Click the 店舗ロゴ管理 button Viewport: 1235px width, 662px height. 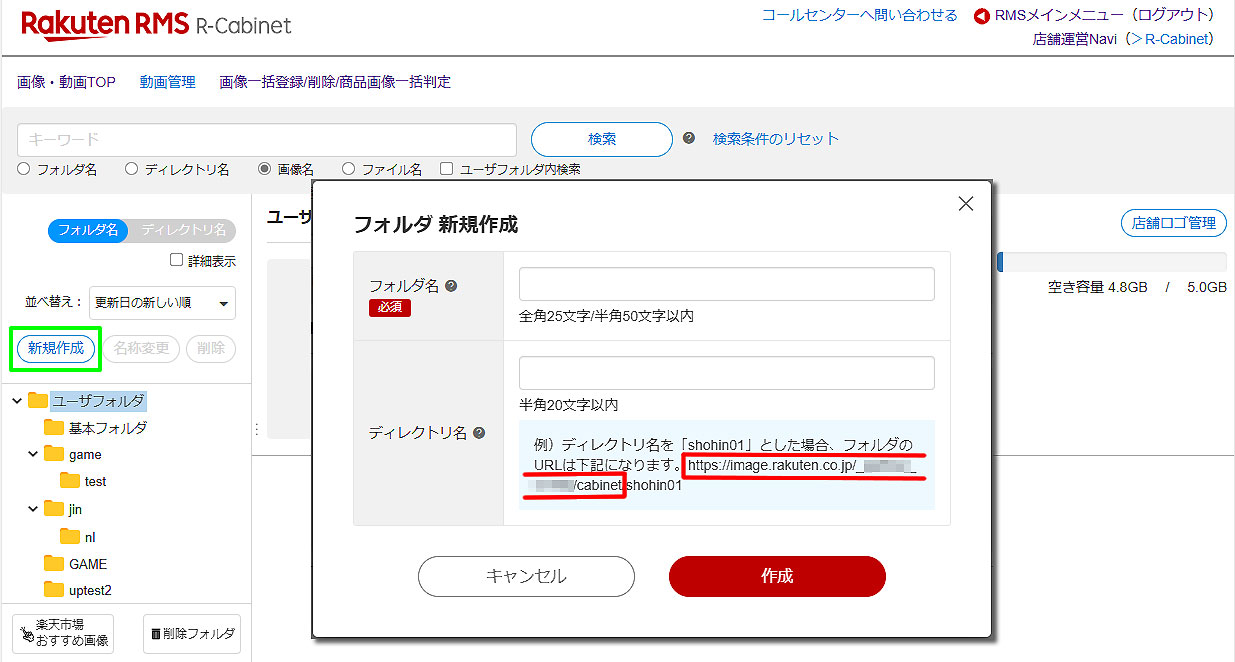click(x=1174, y=223)
